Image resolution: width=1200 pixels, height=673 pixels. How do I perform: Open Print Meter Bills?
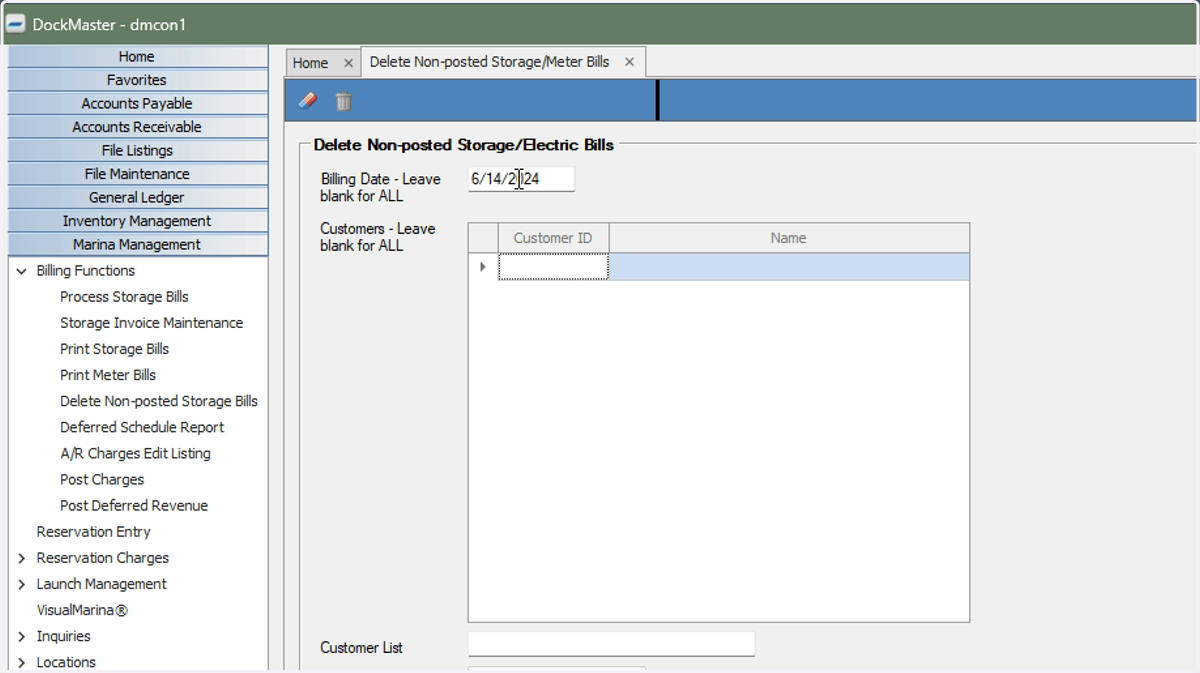click(108, 375)
